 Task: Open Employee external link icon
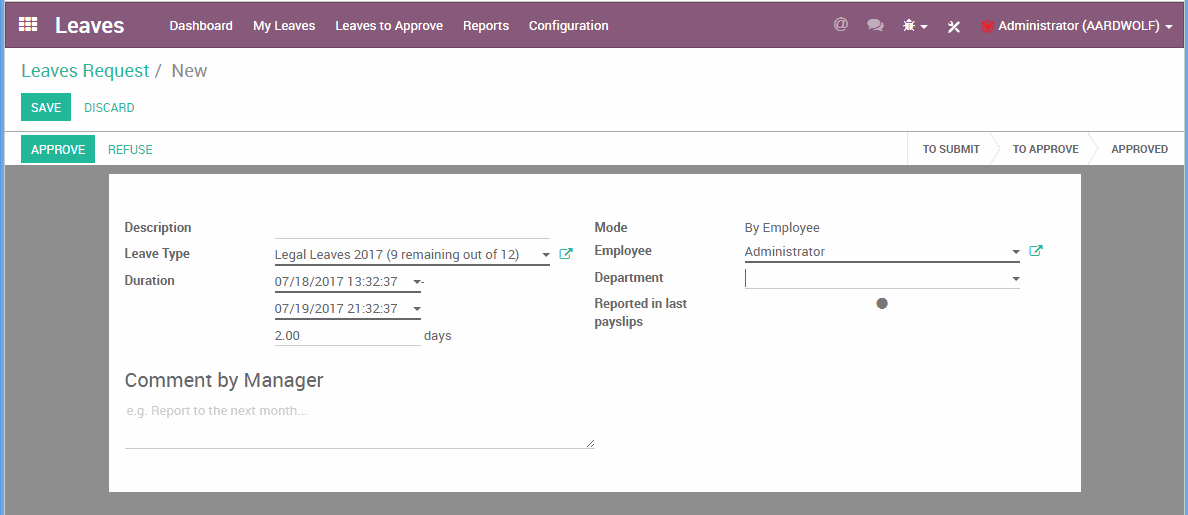click(x=1036, y=251)
